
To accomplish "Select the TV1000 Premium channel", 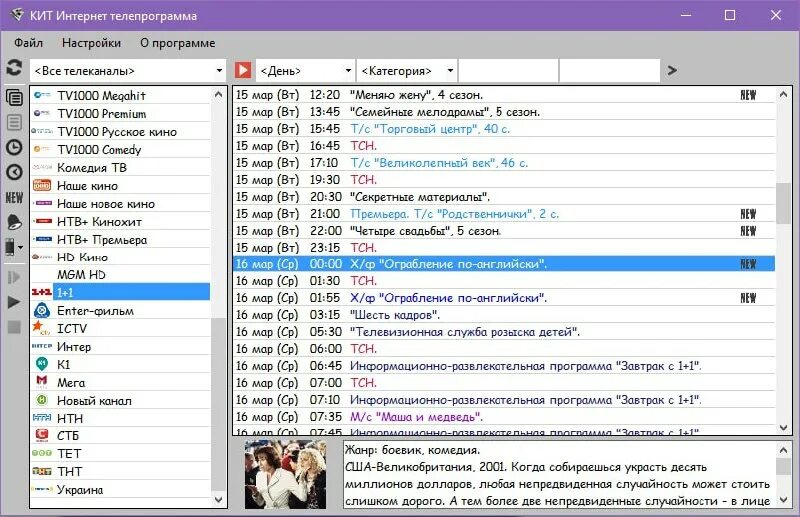I will [120, 113].
